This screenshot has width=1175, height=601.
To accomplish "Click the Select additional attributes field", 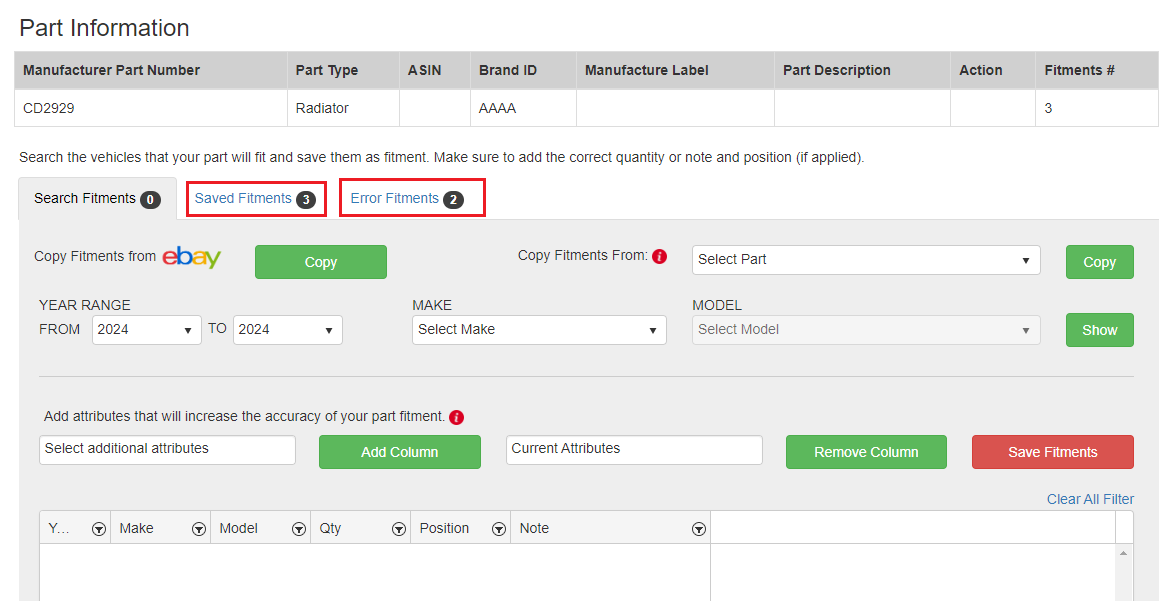I will [167, 449].
